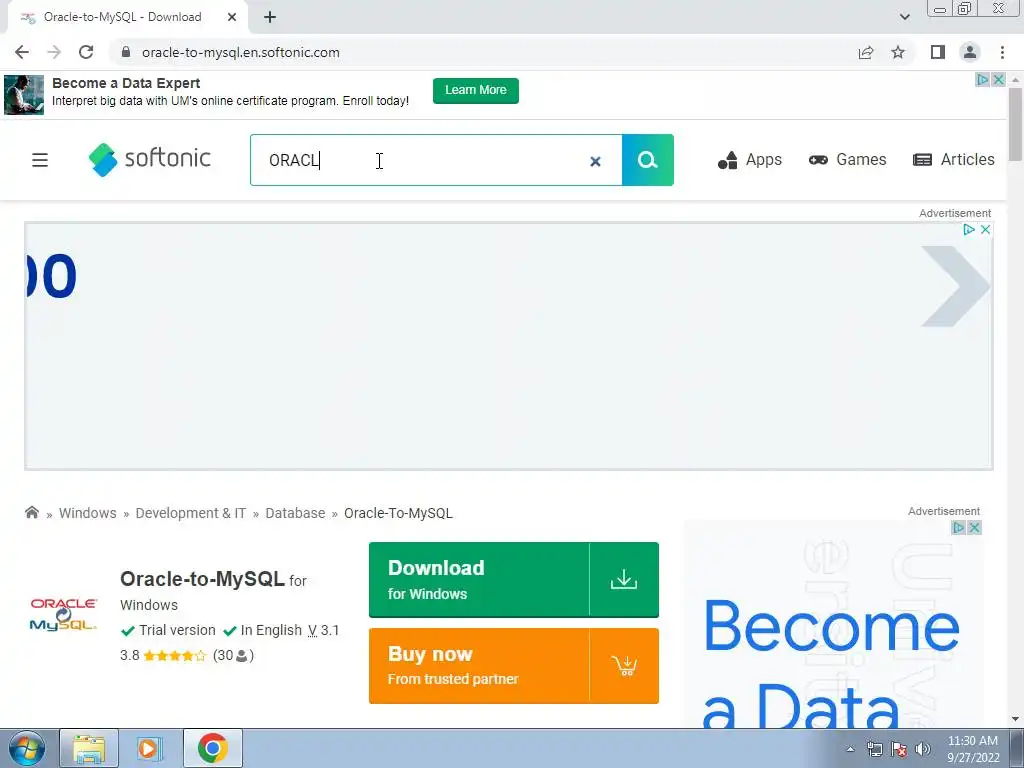Viewport: 1024px width, 768px height.
Task: Submit search with magnifier button
Action: click(647, 160)
